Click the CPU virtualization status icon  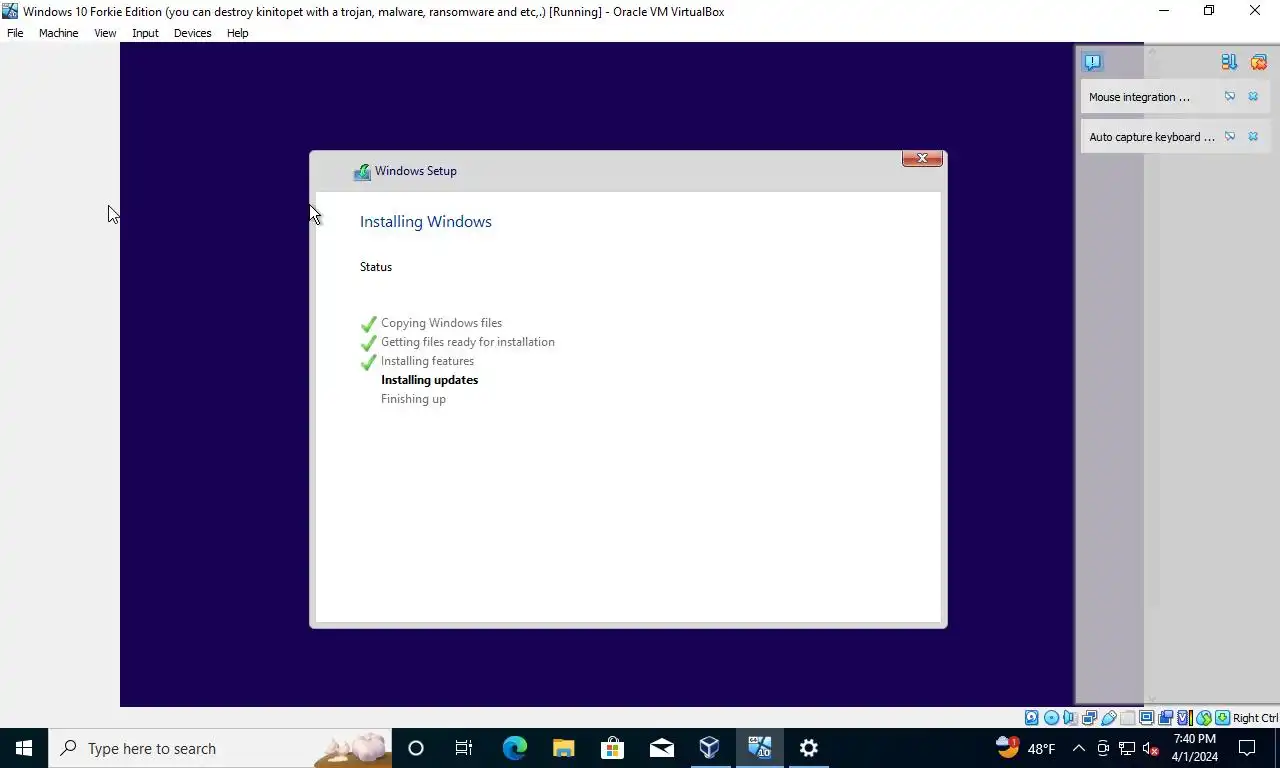click(x=1185, y=718)
